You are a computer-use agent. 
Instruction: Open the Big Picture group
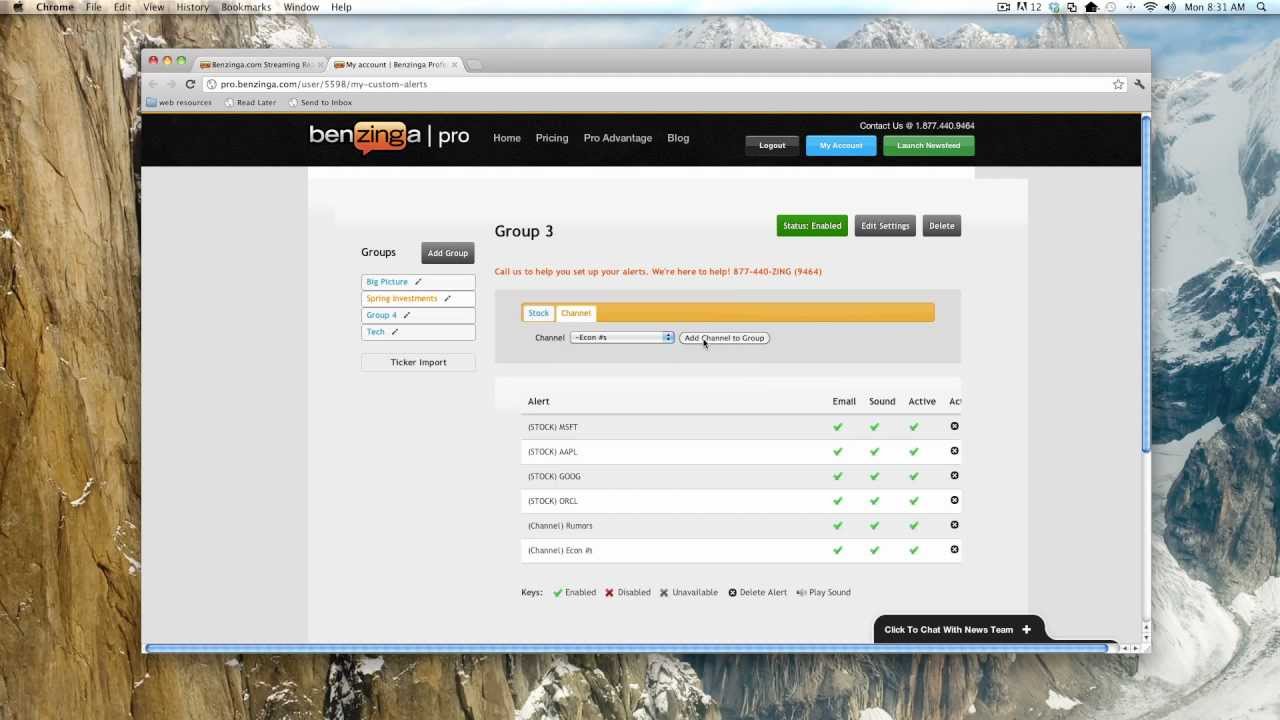click(x=387, y=282)
